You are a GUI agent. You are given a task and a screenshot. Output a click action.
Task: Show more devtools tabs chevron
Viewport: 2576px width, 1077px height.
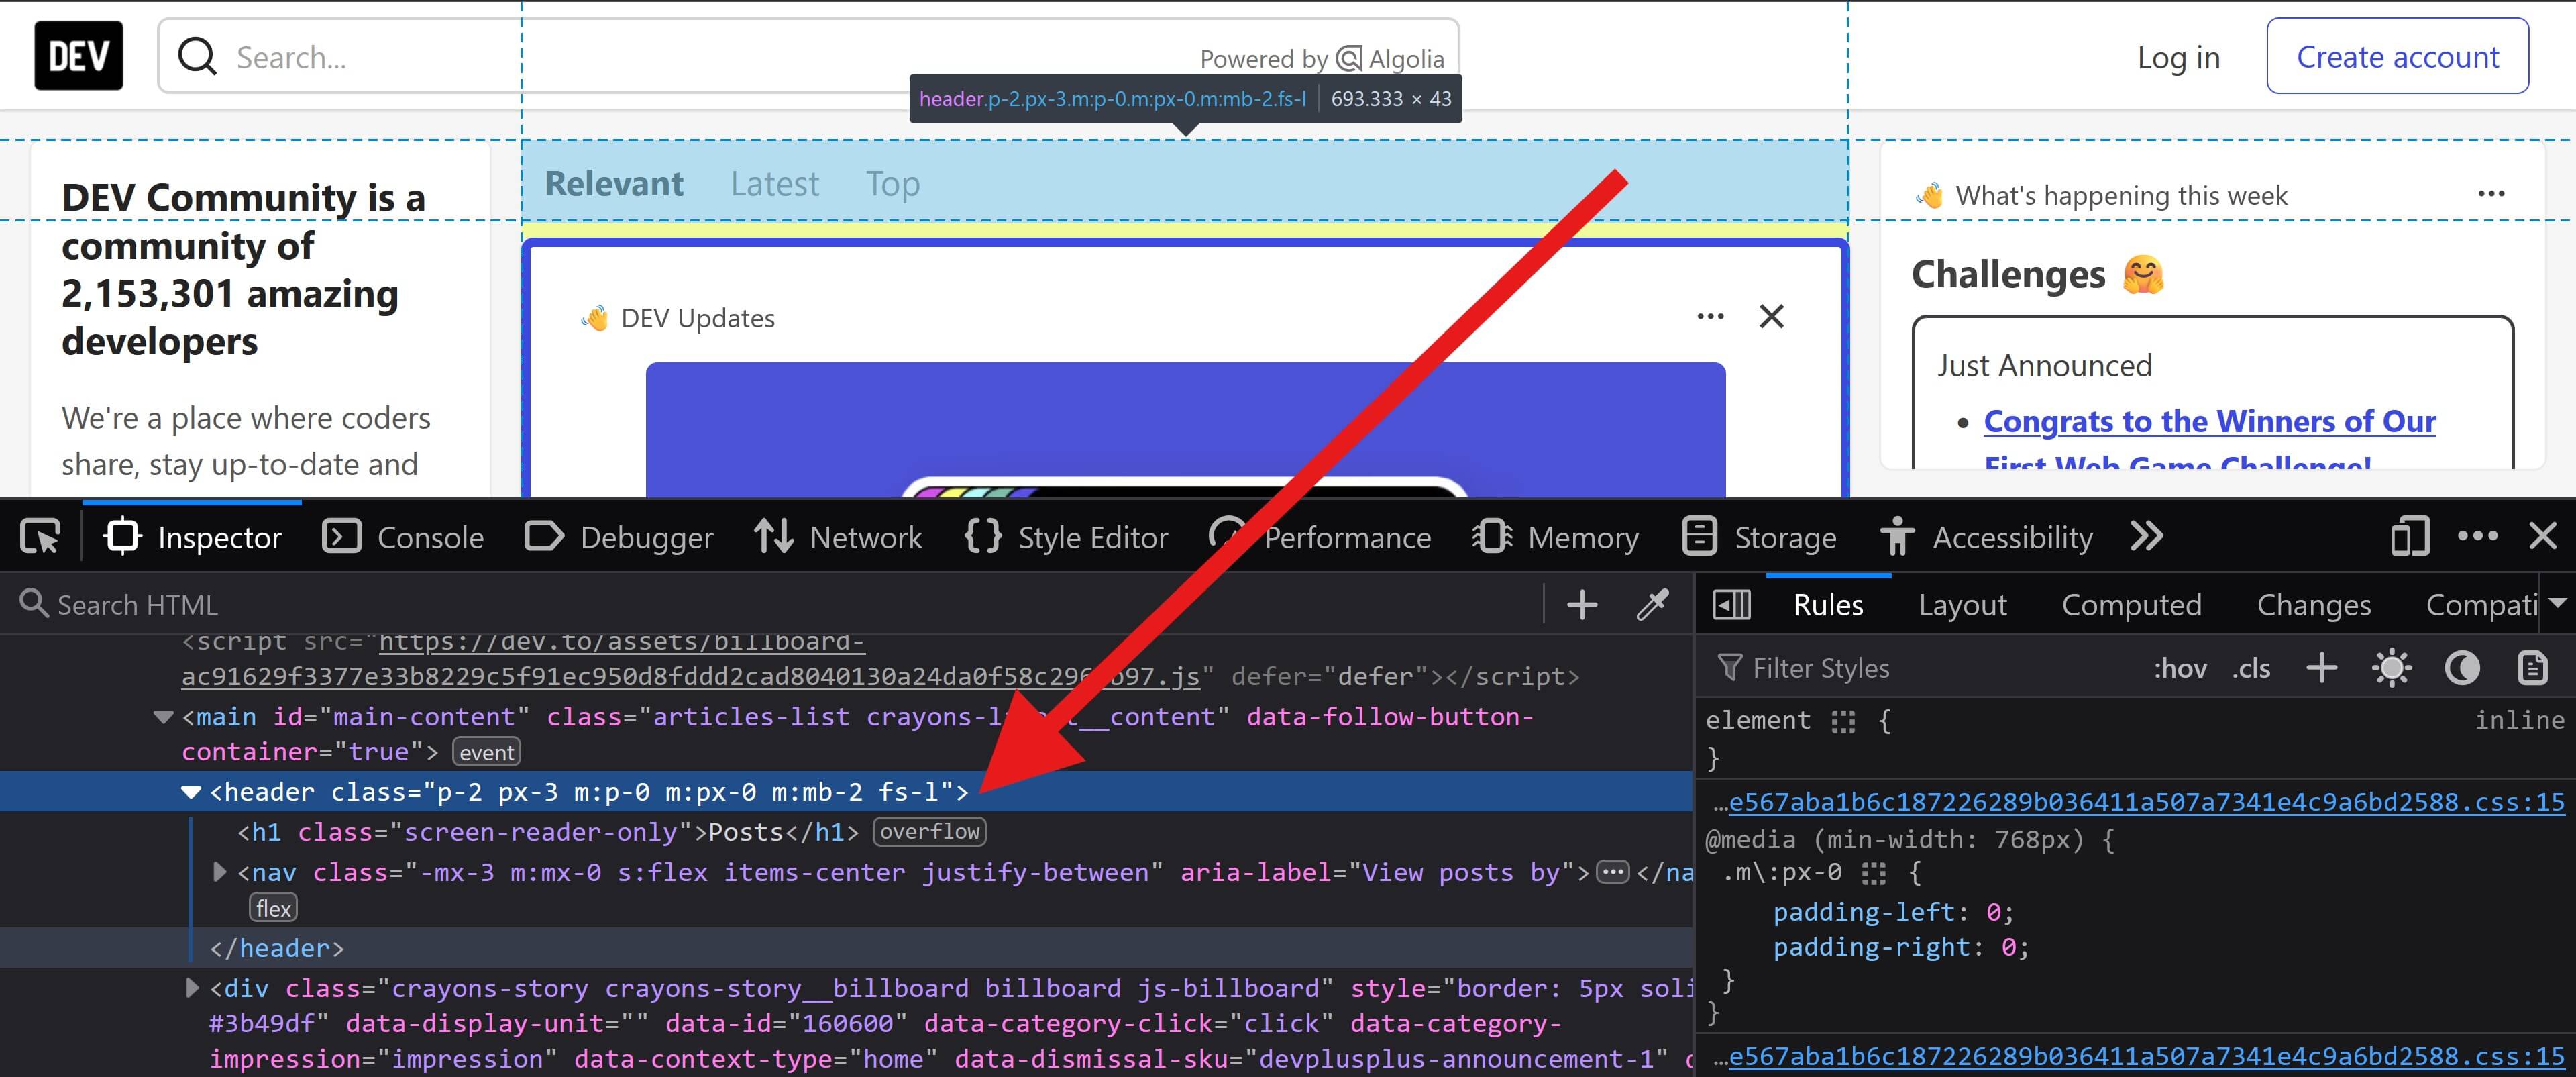pos(2146,537)
